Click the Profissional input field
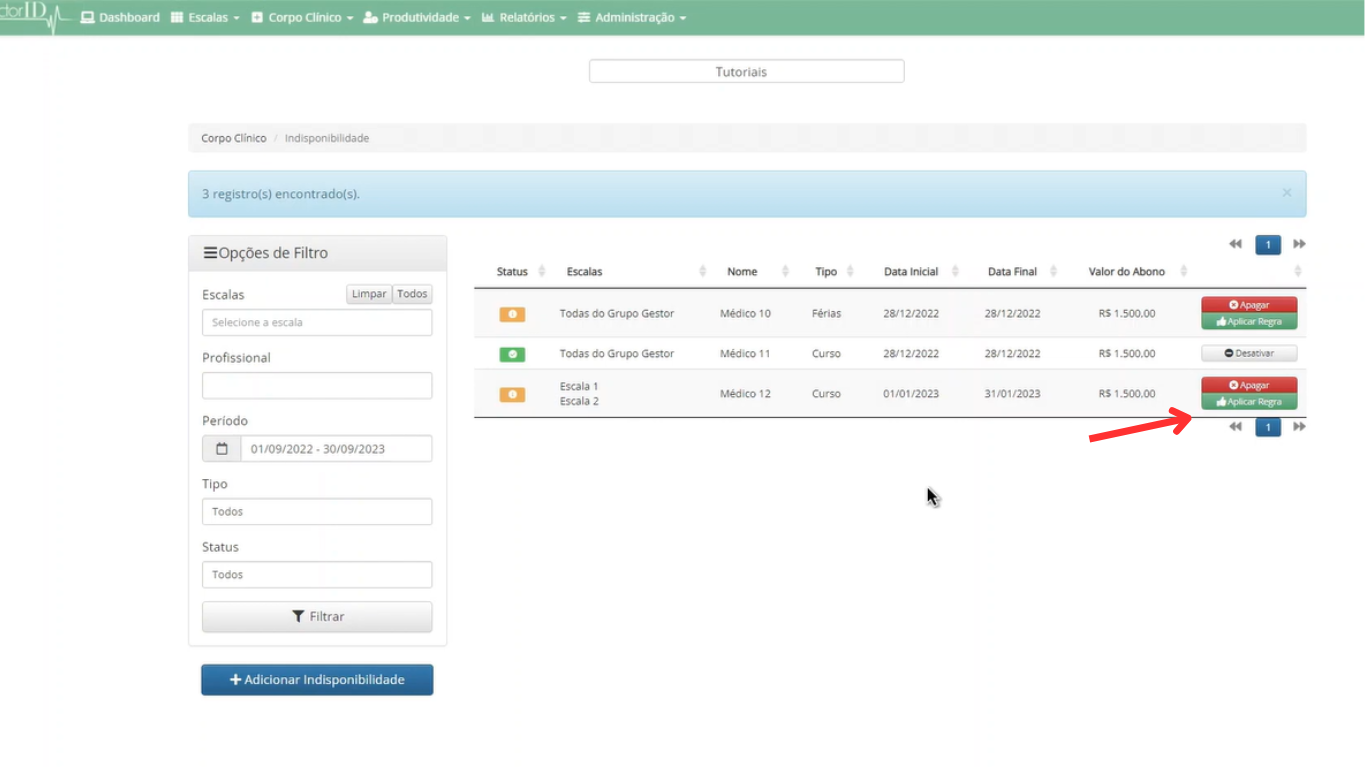Image resolution: width=1365 pixels, height=767 pixels. coord(317,386)
